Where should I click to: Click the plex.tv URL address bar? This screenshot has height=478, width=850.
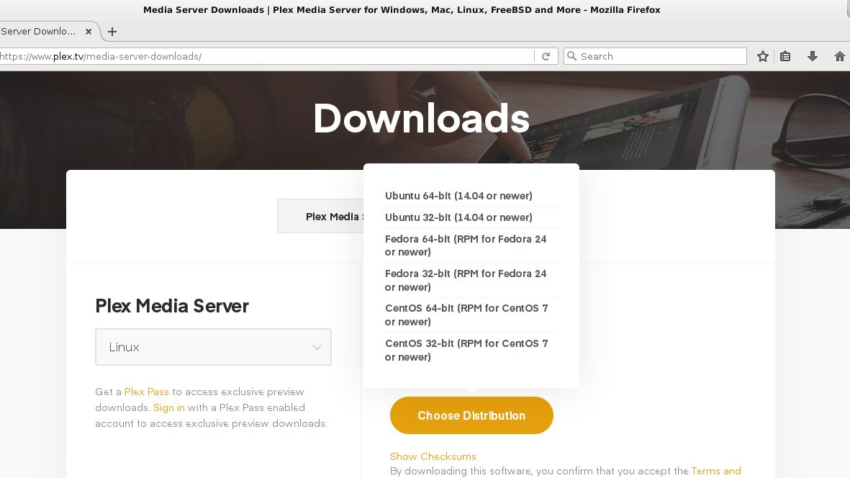tap(266, 56)
